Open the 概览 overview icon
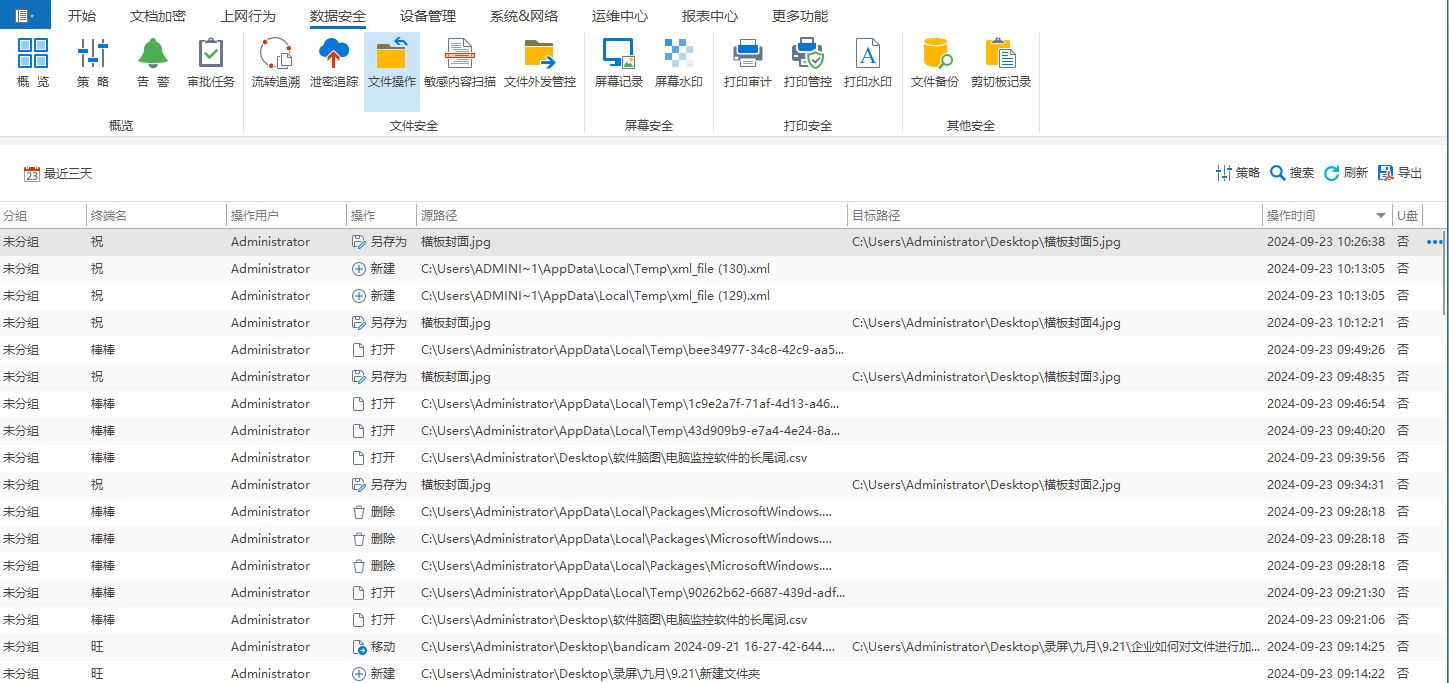Screen dimensions: 1449x683 33,63
